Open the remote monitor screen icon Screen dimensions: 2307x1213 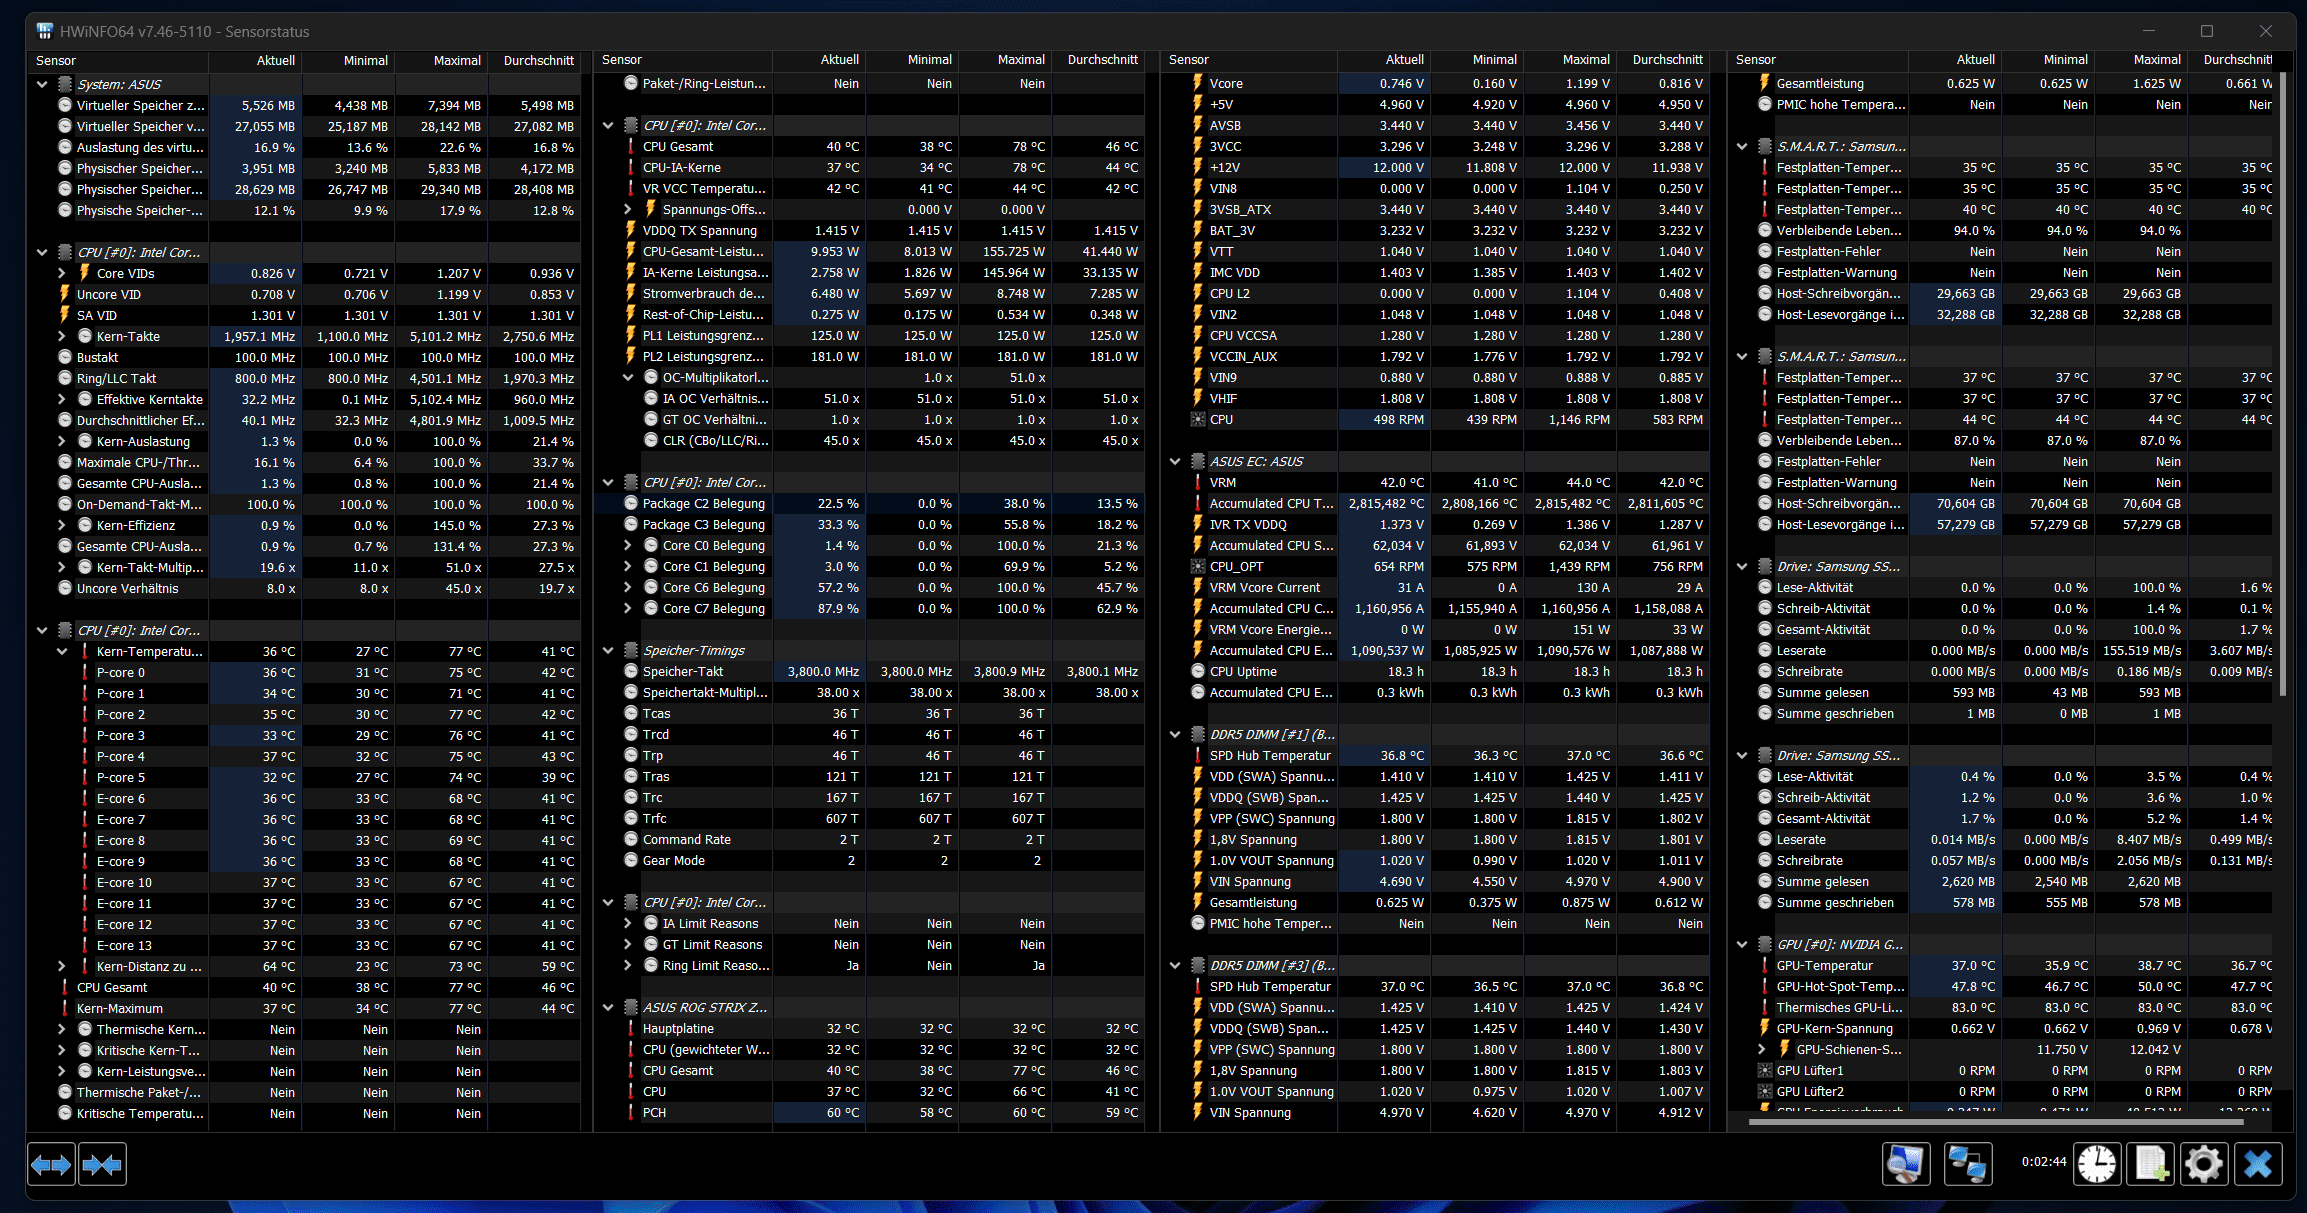[1906, 1164]
